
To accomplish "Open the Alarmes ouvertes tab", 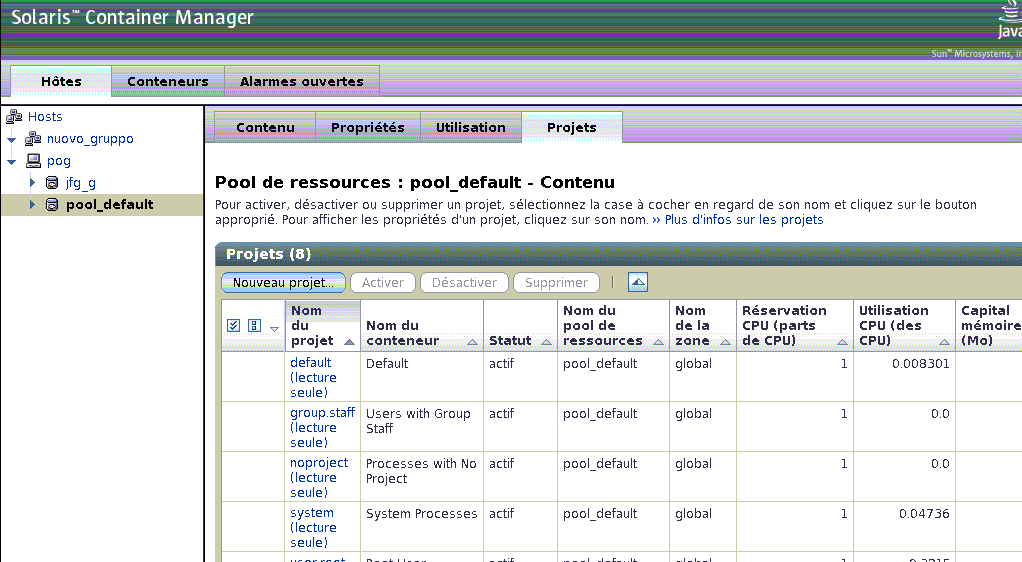I will click(302, 81).
